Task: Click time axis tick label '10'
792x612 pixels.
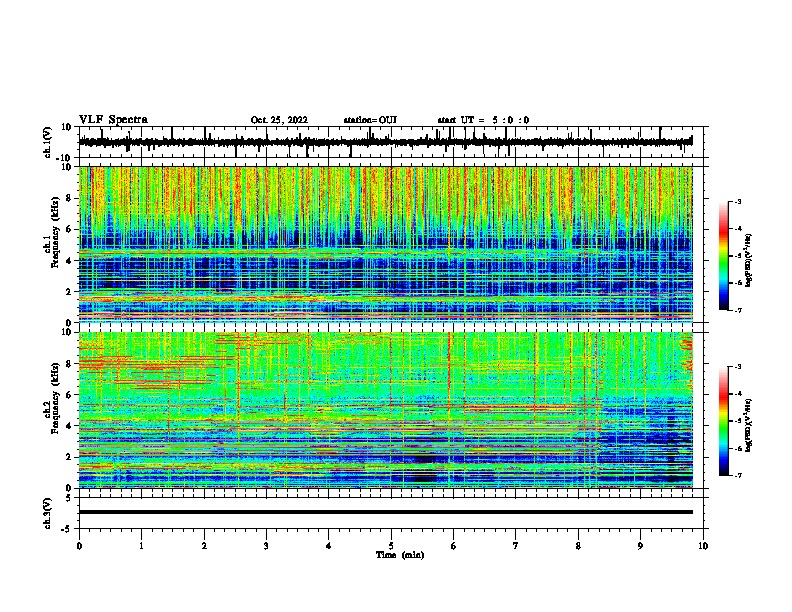Action: [x=703, y=546]
